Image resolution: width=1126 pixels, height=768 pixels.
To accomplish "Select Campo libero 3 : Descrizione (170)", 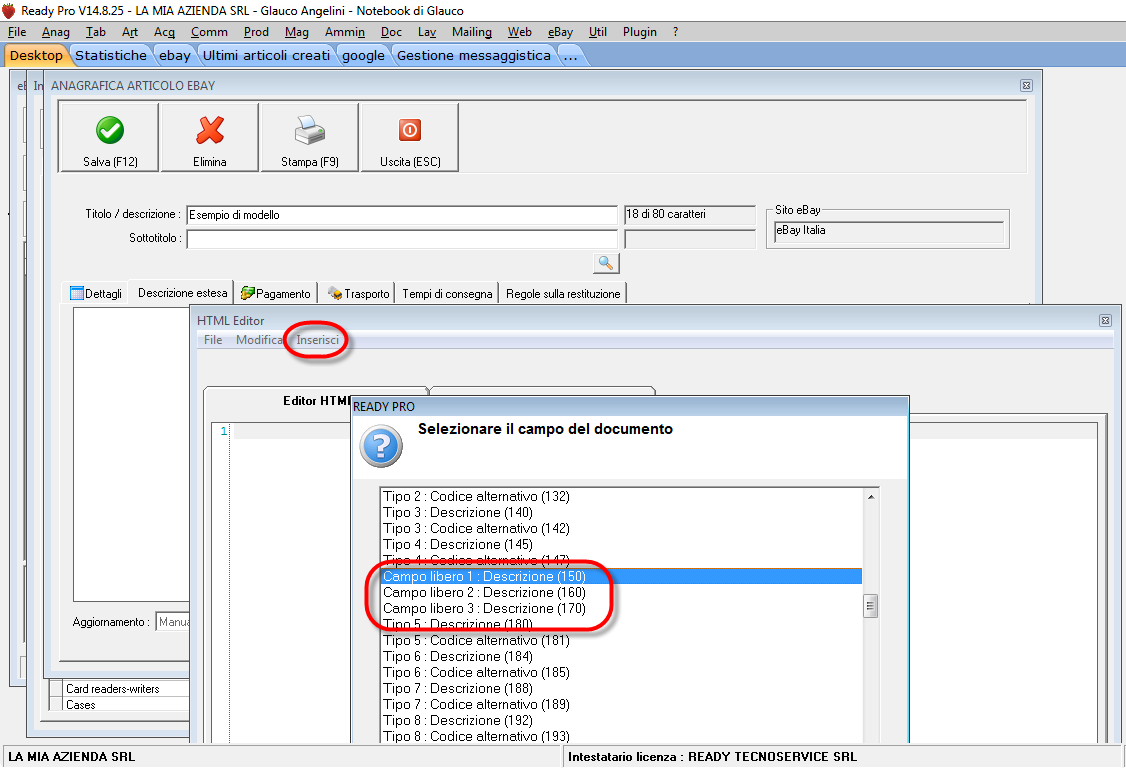I will pyautogui.click(x=622, y=609).
